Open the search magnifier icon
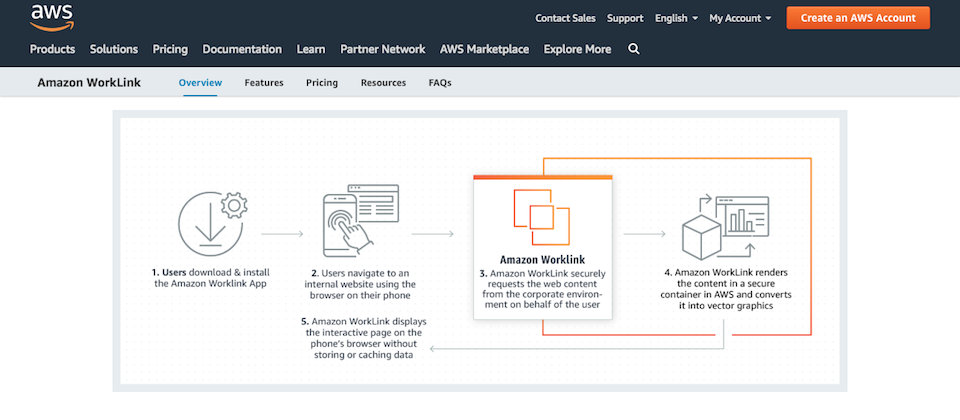960x420 pixels. click(633, 49)
